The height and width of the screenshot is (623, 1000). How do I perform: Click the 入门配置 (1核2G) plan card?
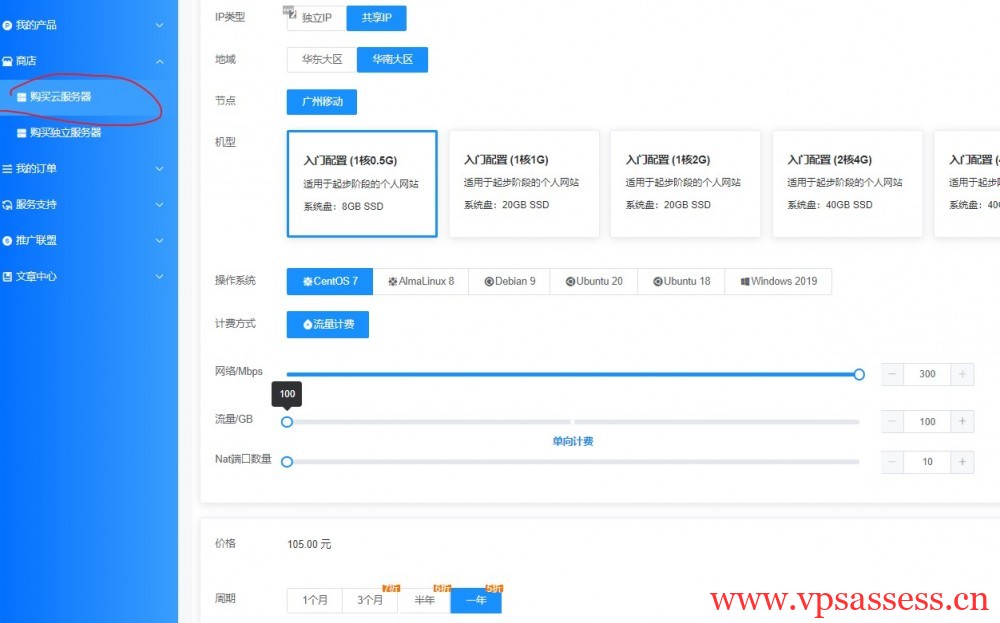point(685,183)
